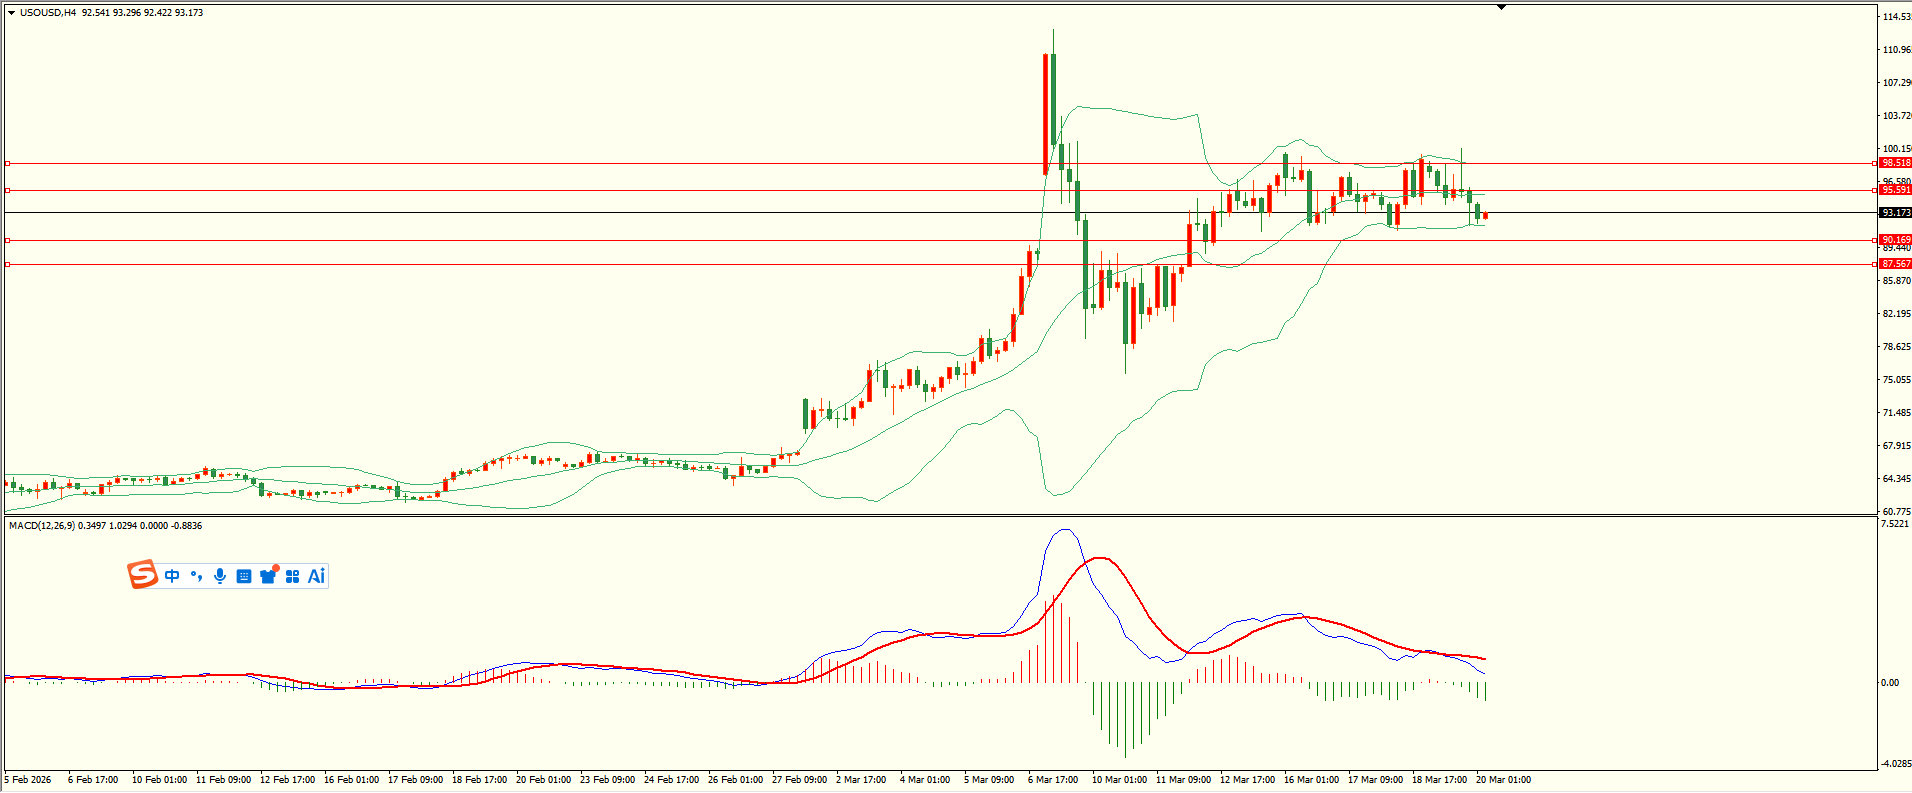Image resolution: width=1912 pixels, height=793 pixels.
Task: Click left anchor of the 98.518 line
Action: pos(8,163)
